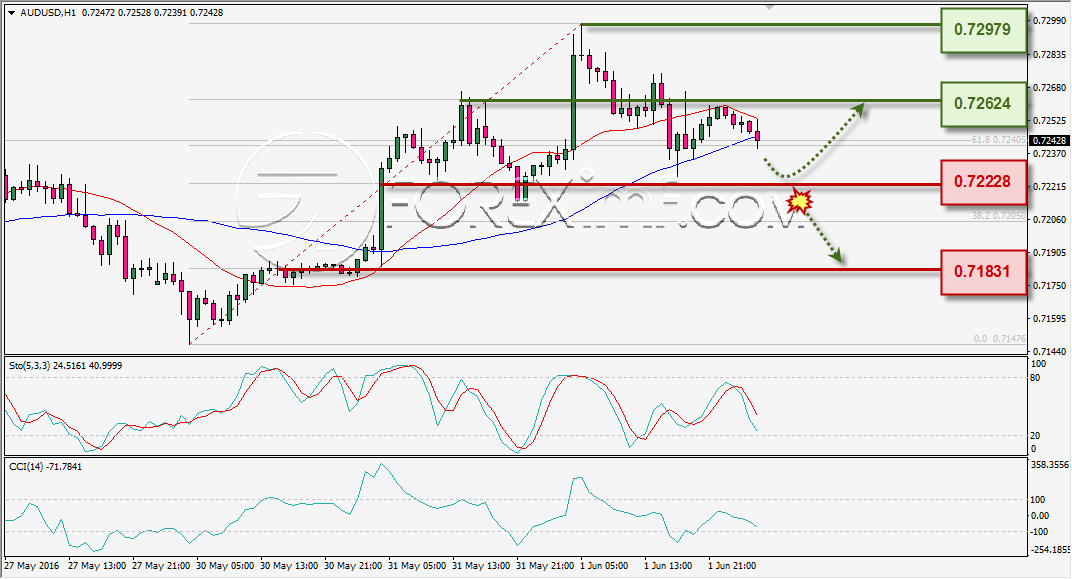The width and height of the screenshot is (1072, 579).
Task: Click the 0.71905 price axis label
Action: pos(1049,252)
